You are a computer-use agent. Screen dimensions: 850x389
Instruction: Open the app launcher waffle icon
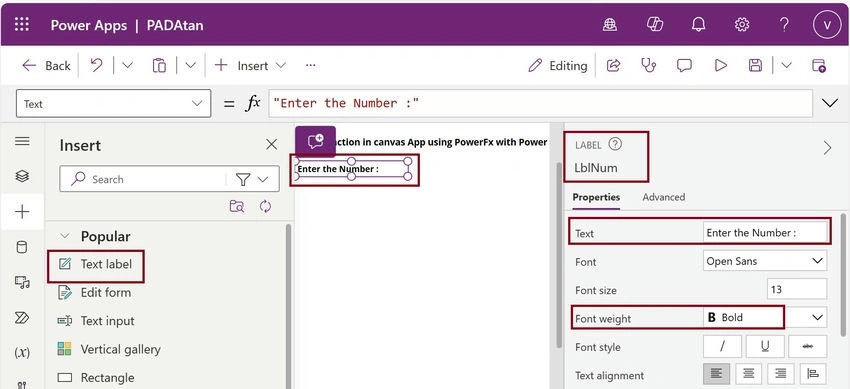(22, 24)
